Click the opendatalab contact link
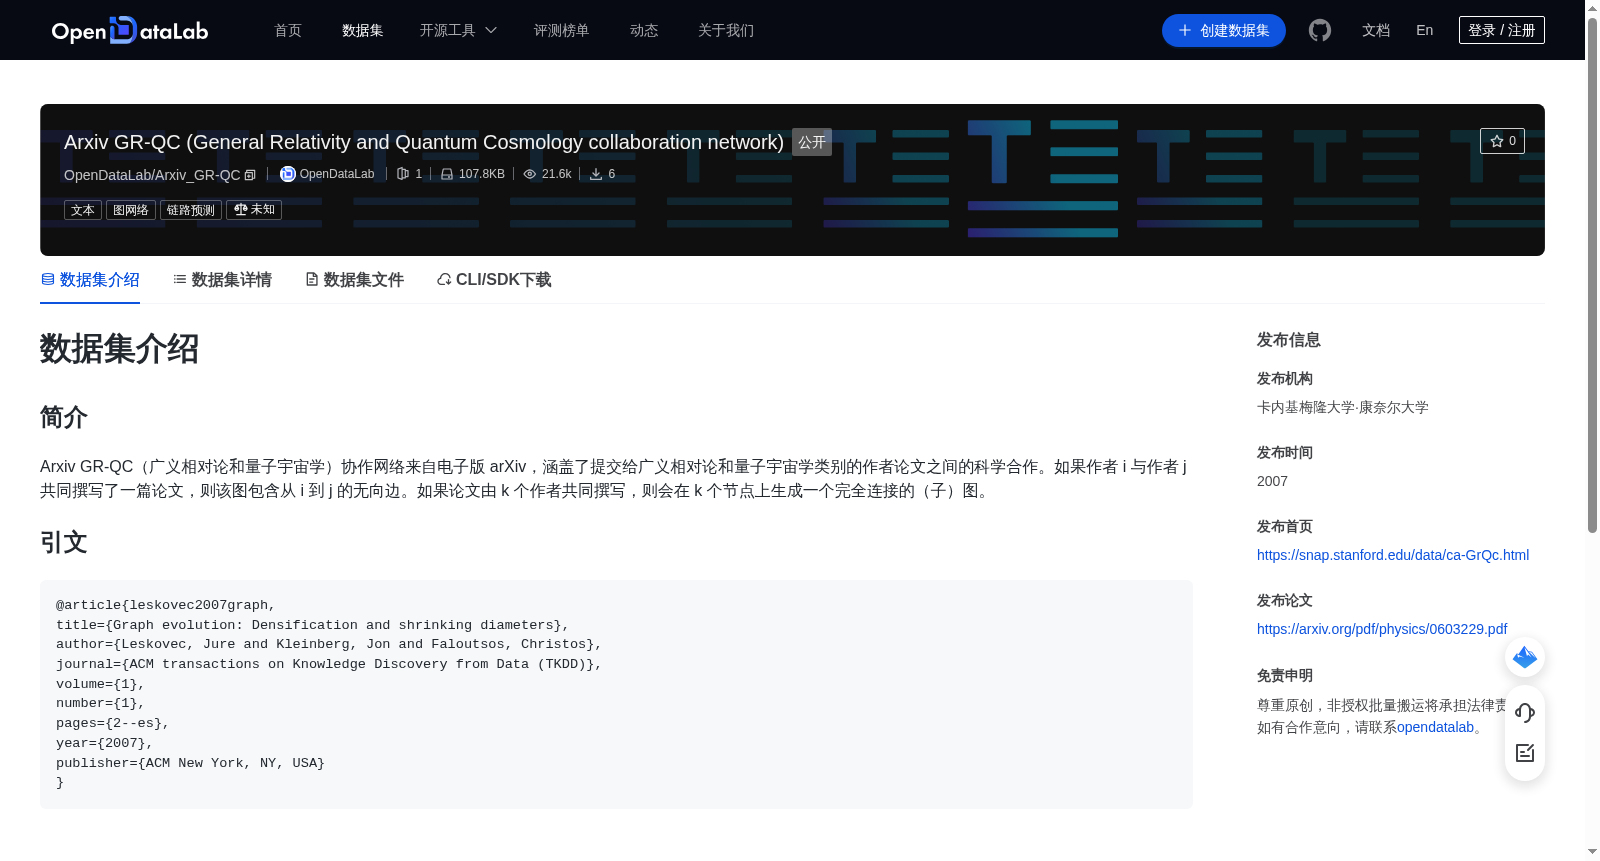Screen dimensions: 1600x861 pos(1435,727)
